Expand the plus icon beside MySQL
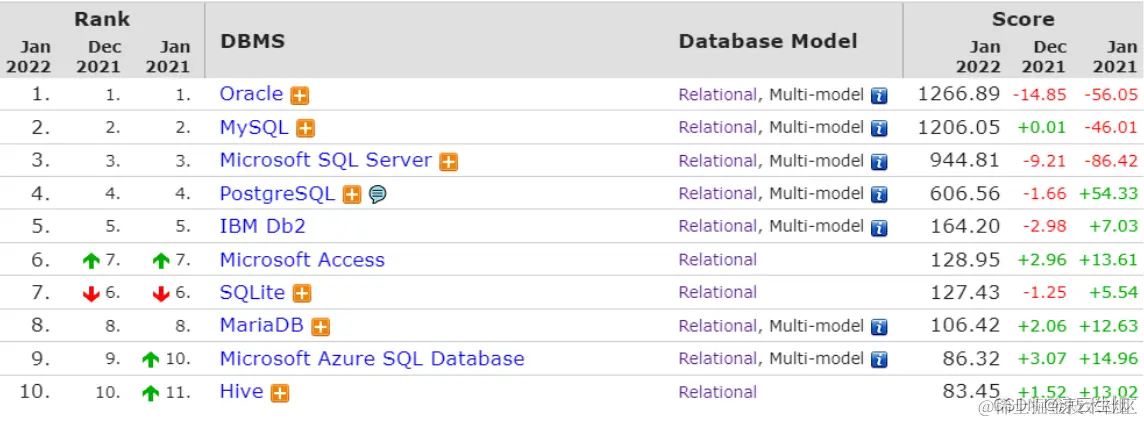The width and height of the screenshot is (1144, 423). 306,129
